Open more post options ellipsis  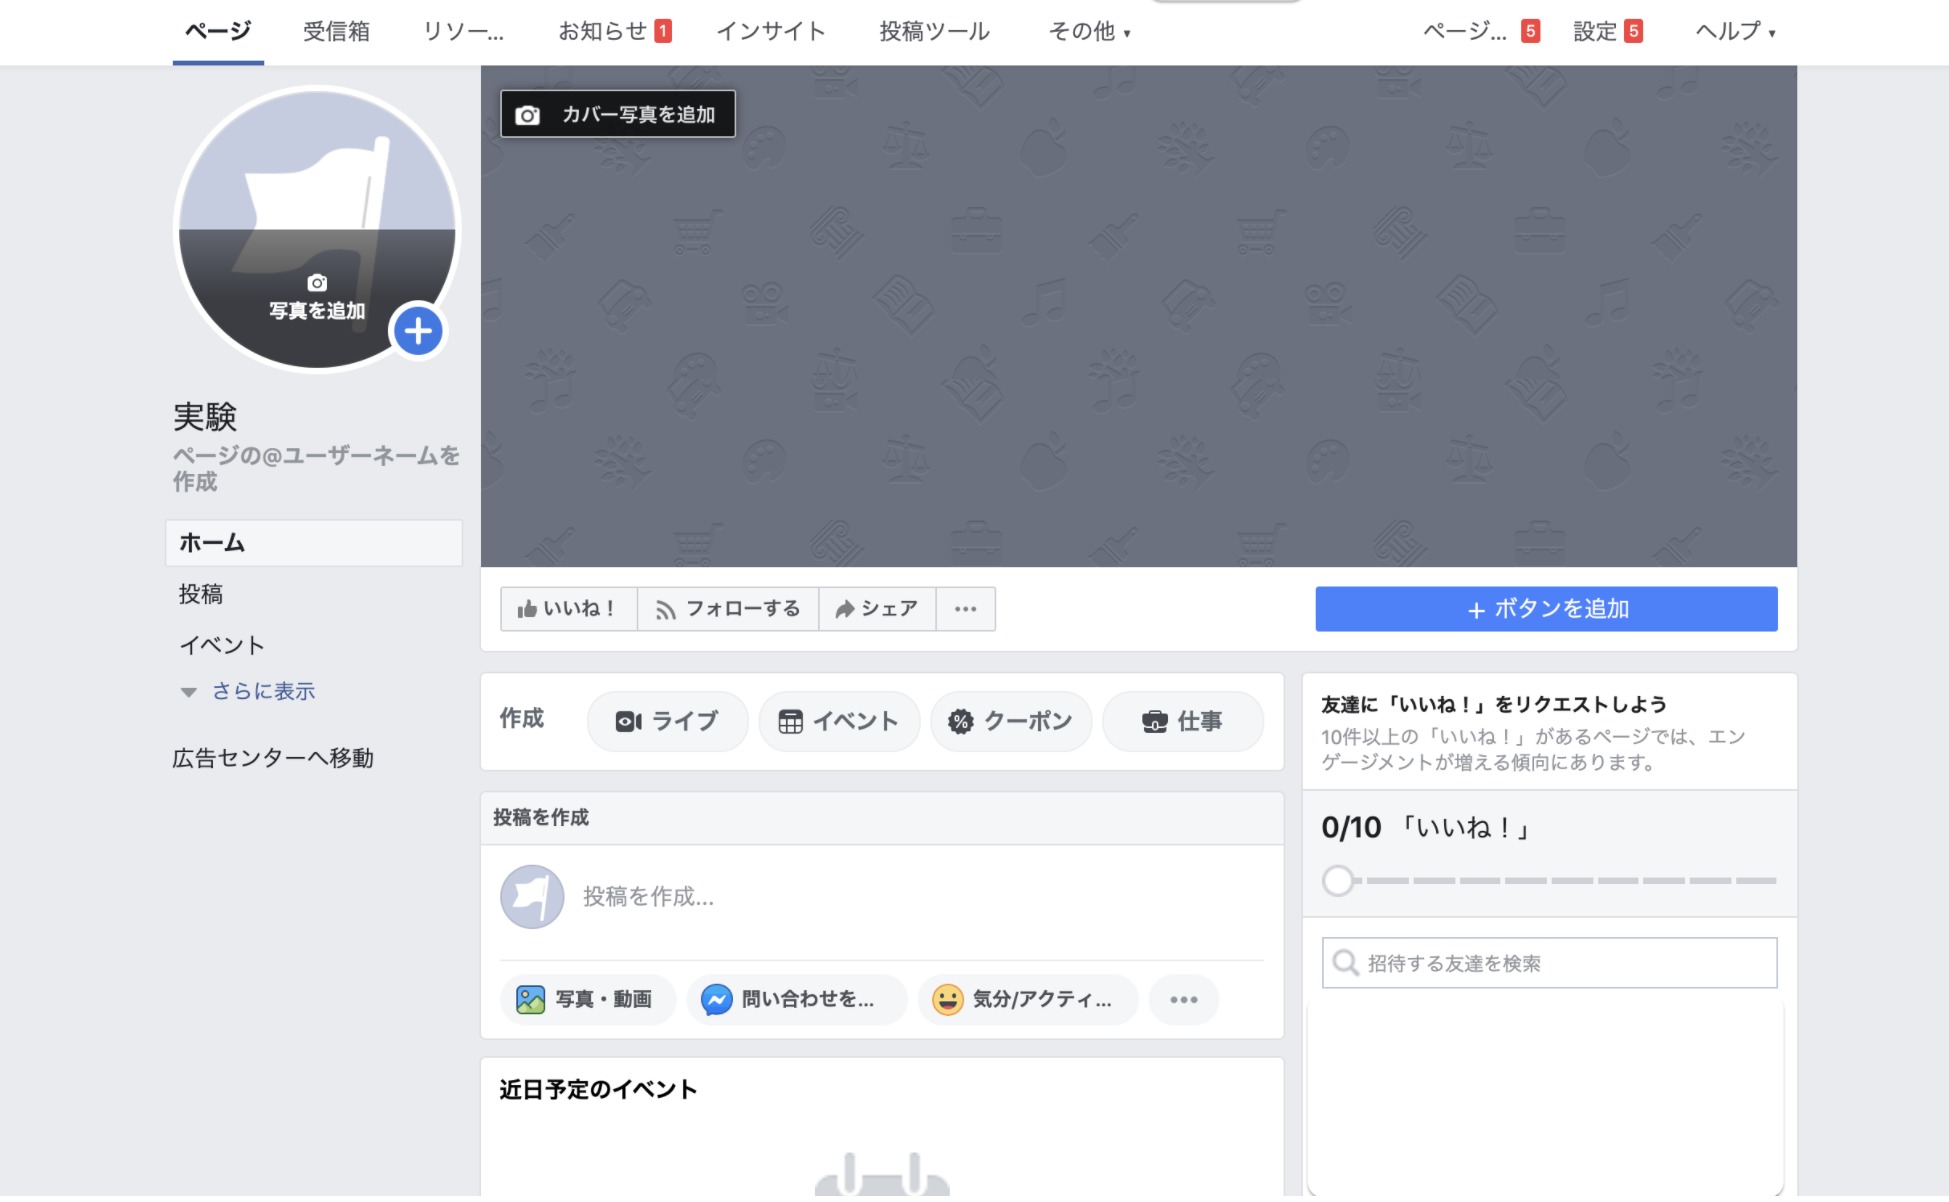click(x=1183, y=999)
